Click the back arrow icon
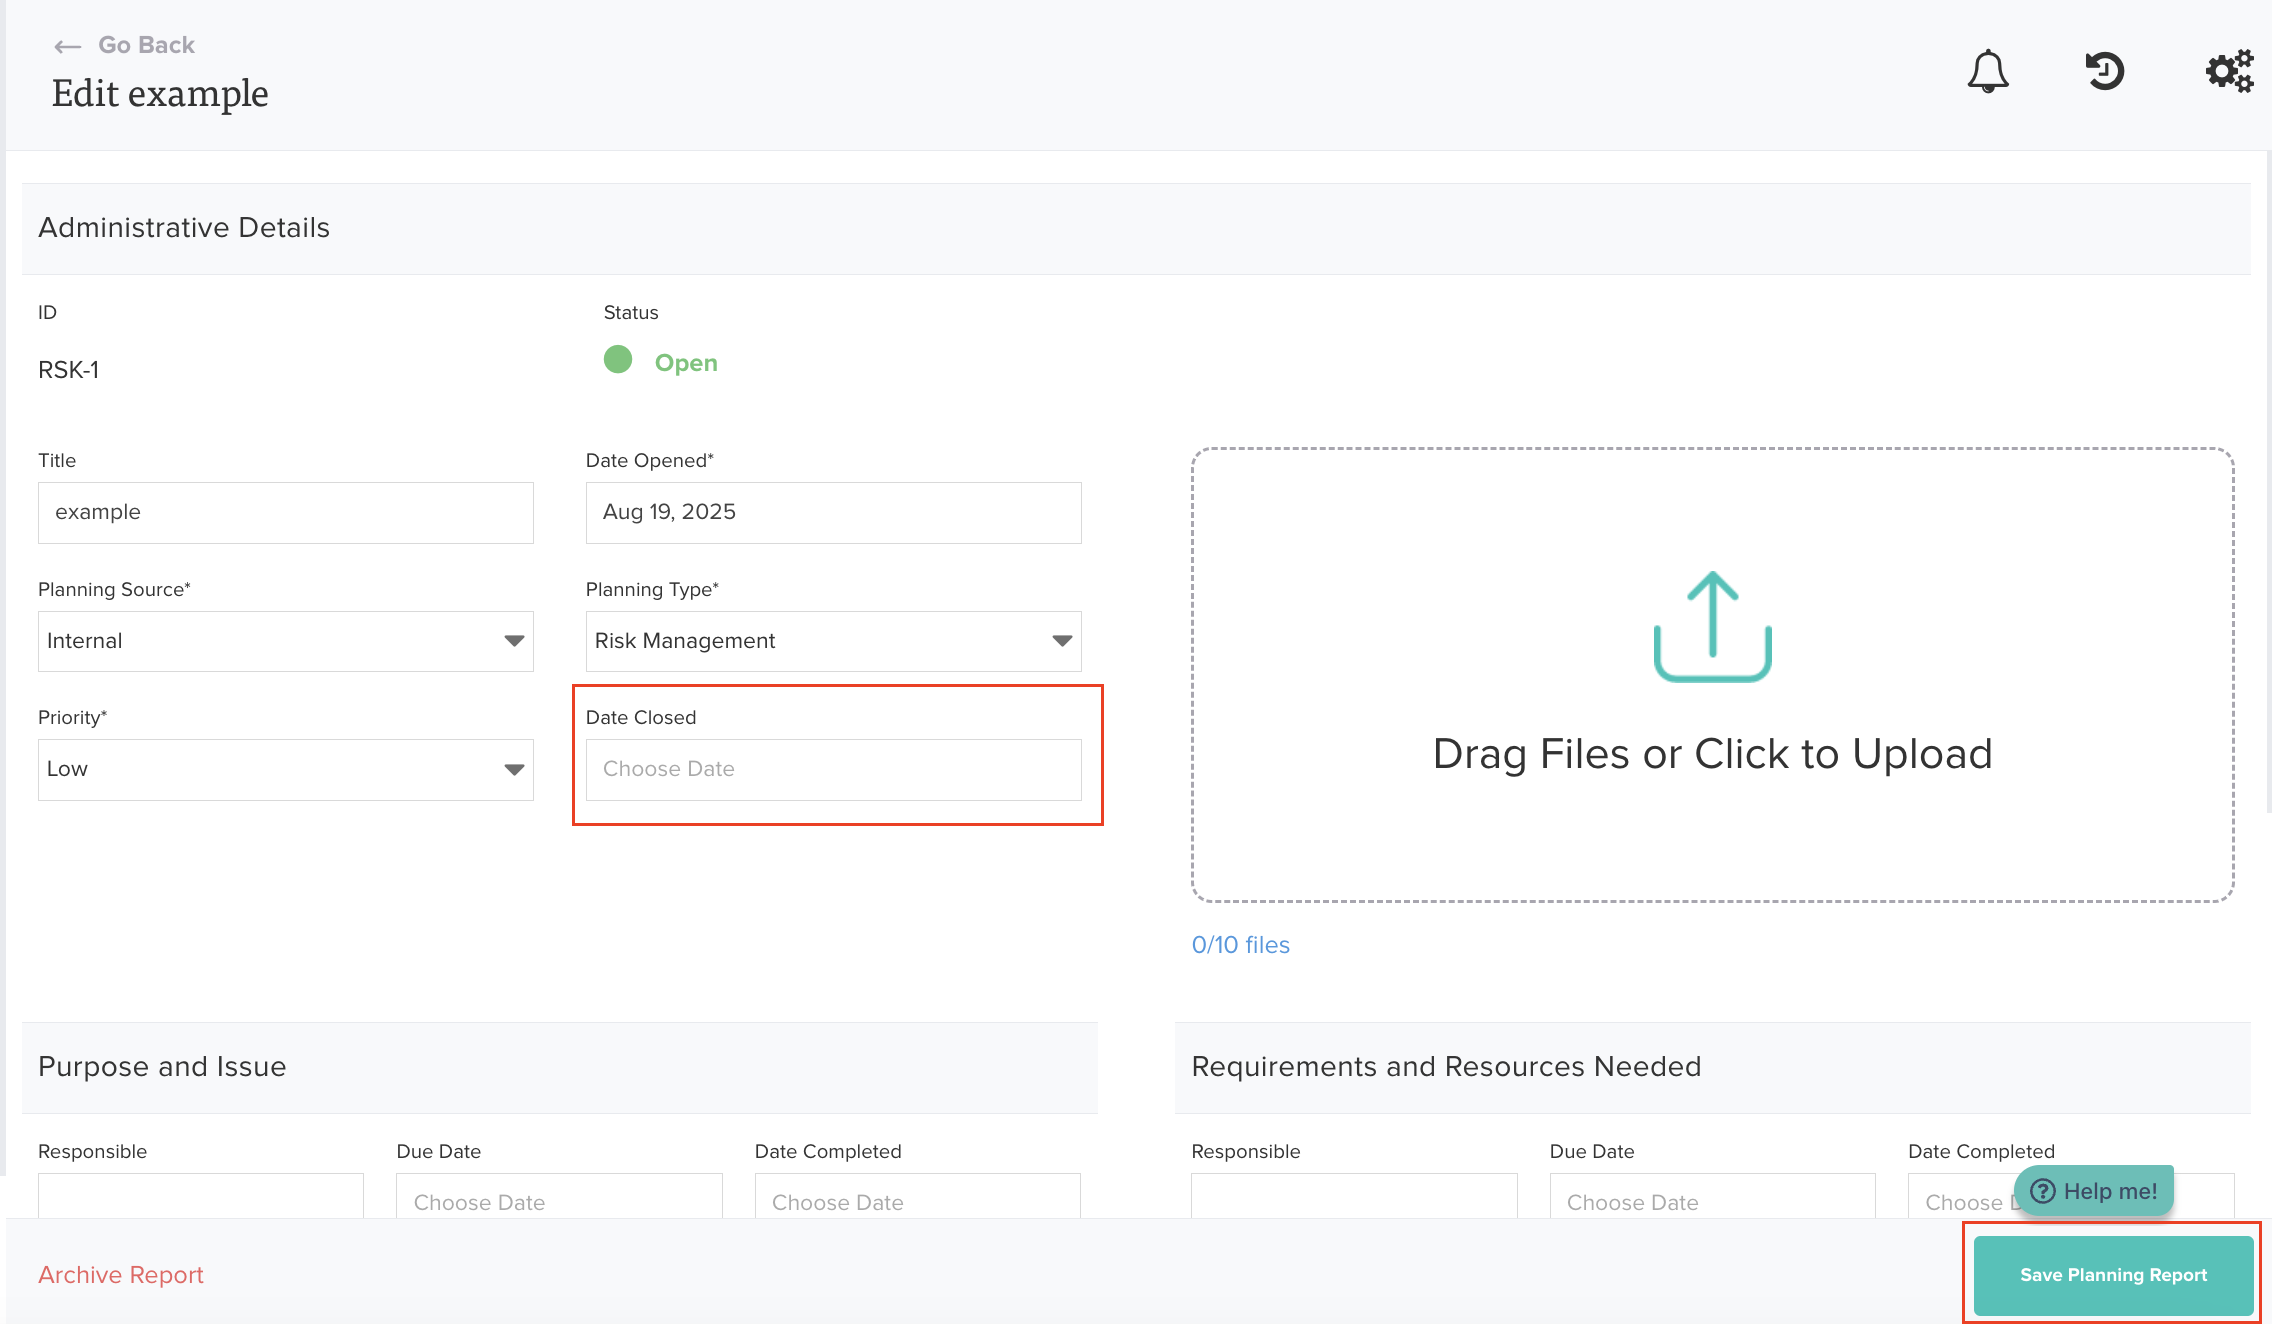Image resolution: width=2272 pixels, height=1324 pixels. (x=67, y=46)
